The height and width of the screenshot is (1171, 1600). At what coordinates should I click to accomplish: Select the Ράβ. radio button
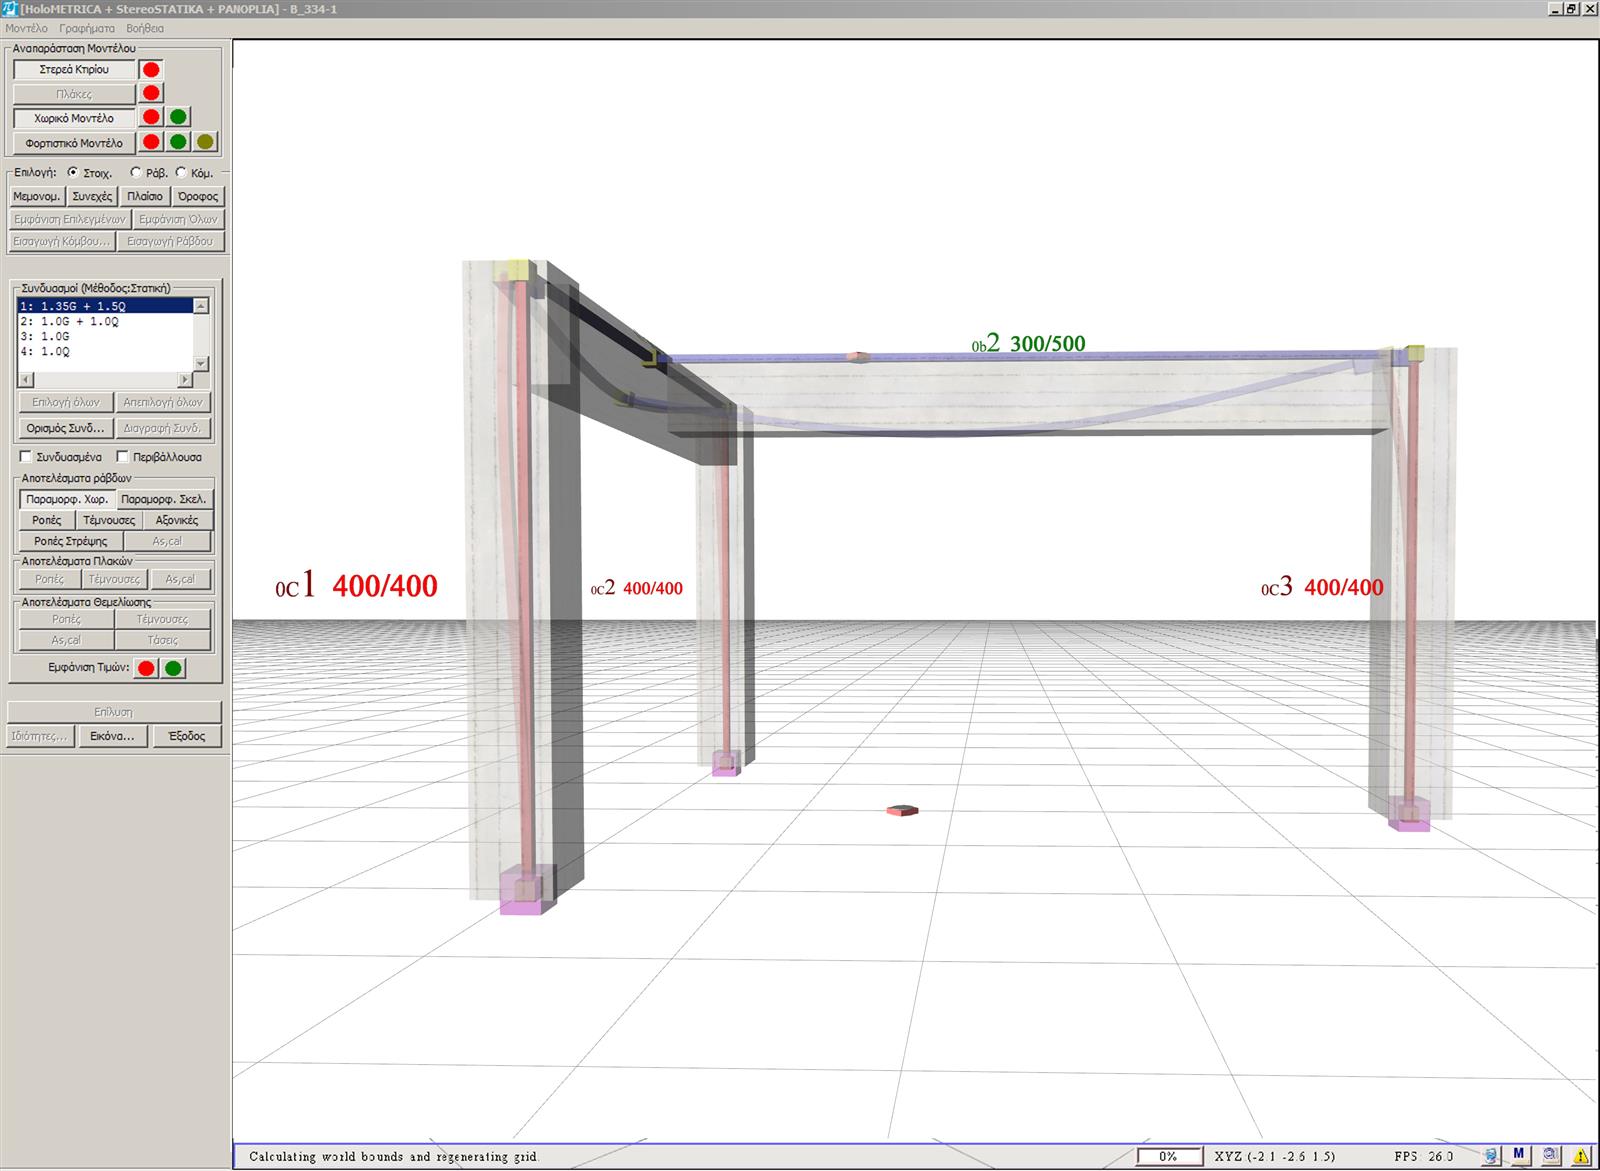coord(136,173)
